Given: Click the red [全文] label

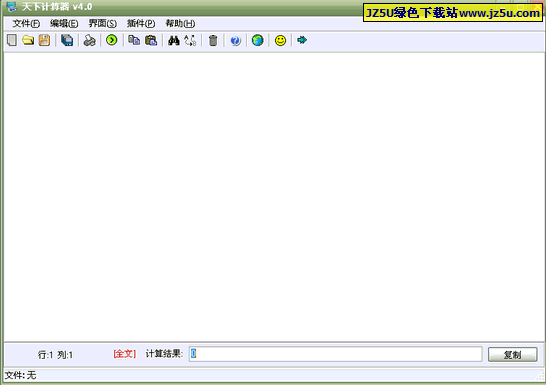Looking at the screenshot, I should (125, 354).
